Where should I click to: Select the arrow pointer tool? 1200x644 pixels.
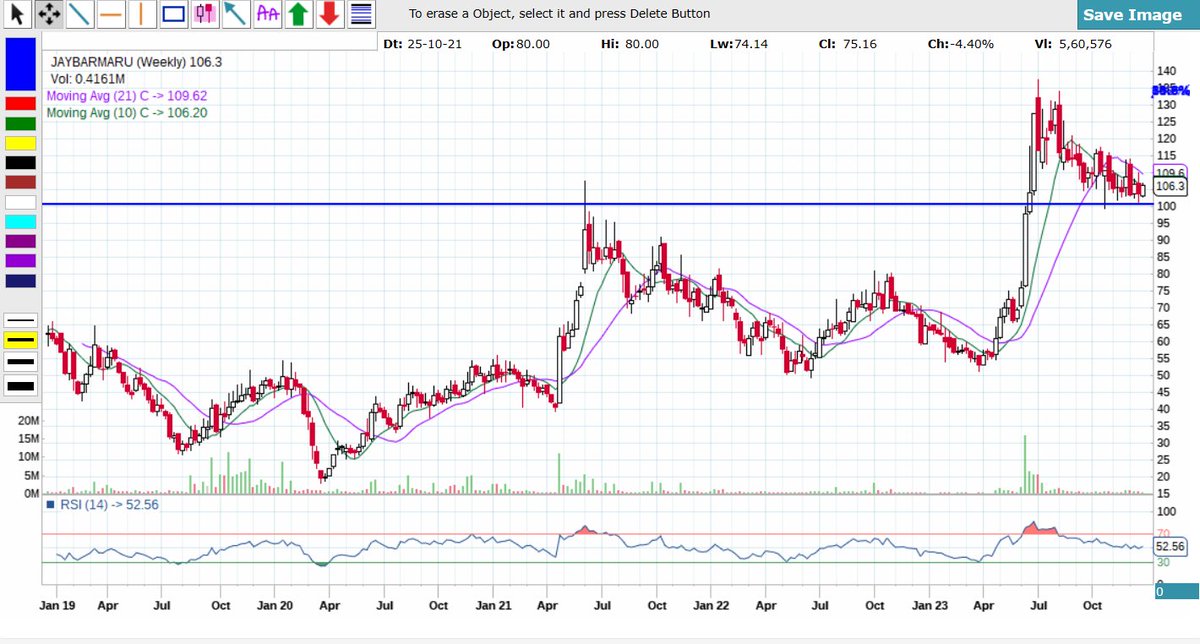(18, 14)
